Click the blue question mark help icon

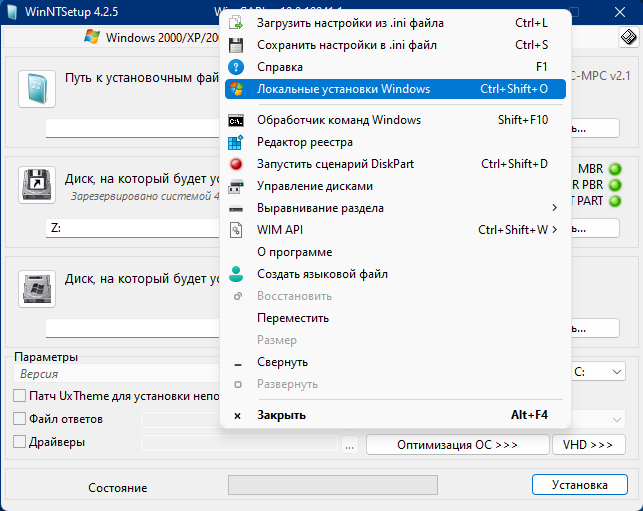pos(236,67)
